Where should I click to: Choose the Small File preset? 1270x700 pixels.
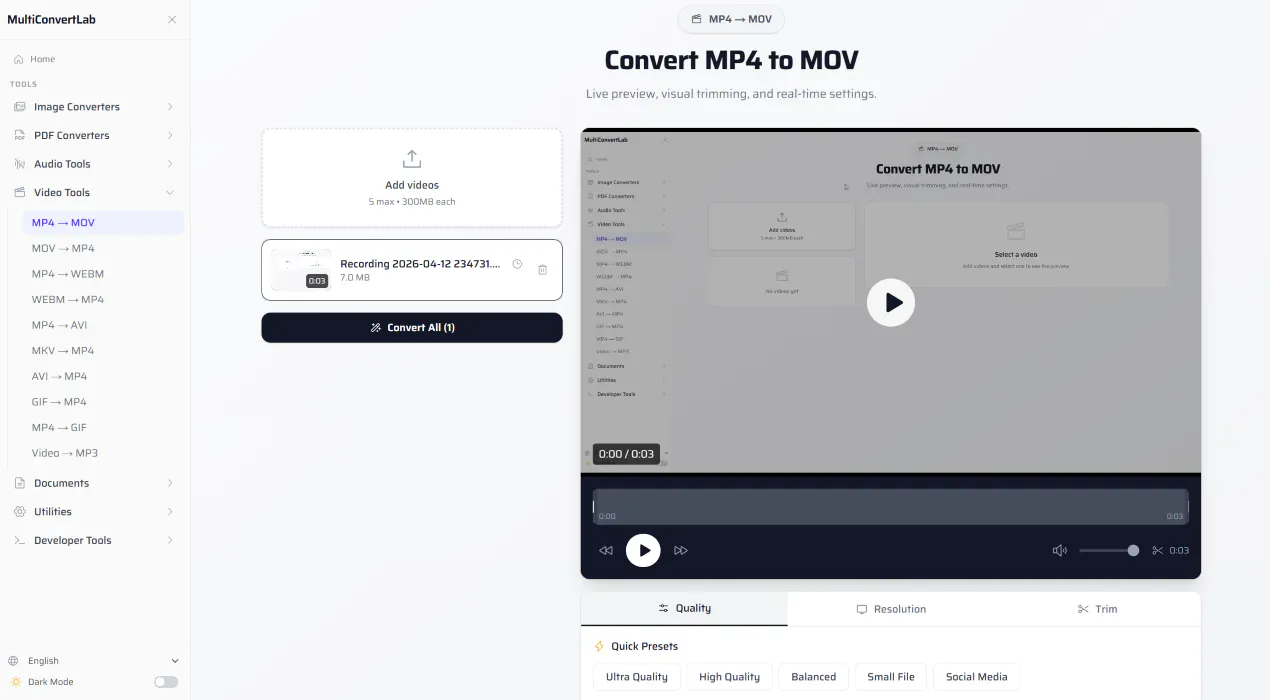click(891, 677)
